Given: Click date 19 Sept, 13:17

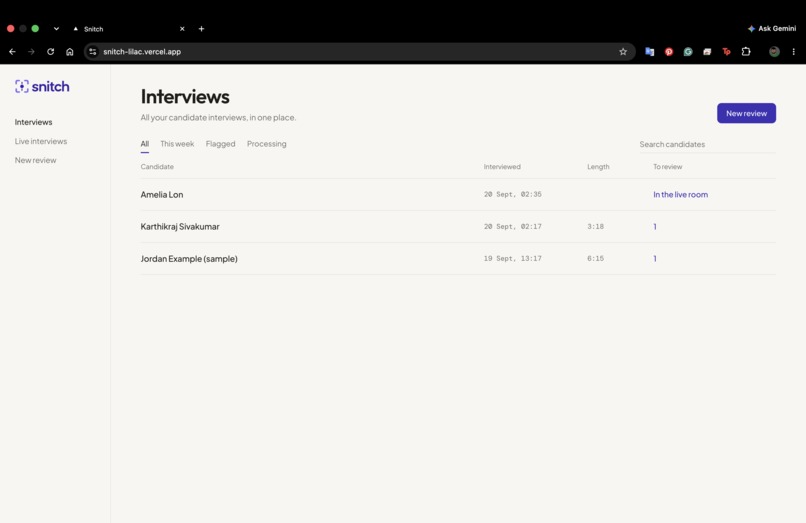Looking at the screenshot, I should pos(512,258).
